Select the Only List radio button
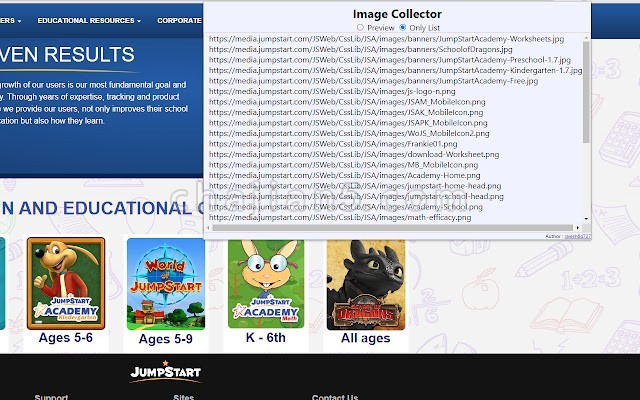Viewport: 640px width, 400px height. (x=403, y=27)
